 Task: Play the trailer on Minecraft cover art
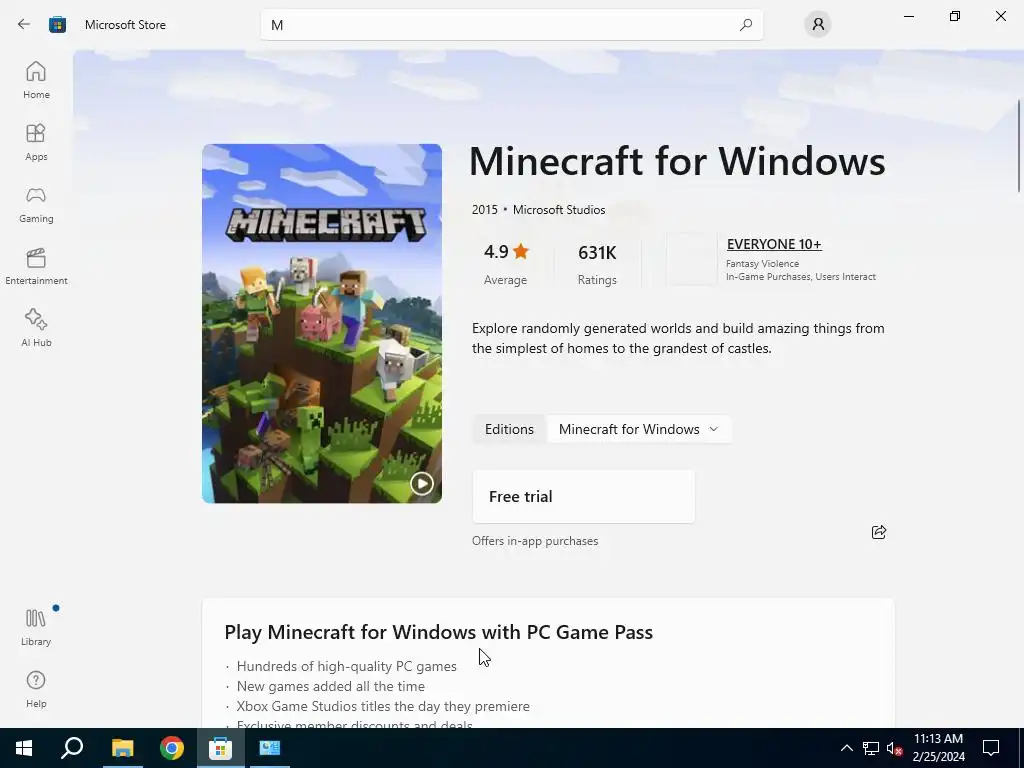coord(422,483)
